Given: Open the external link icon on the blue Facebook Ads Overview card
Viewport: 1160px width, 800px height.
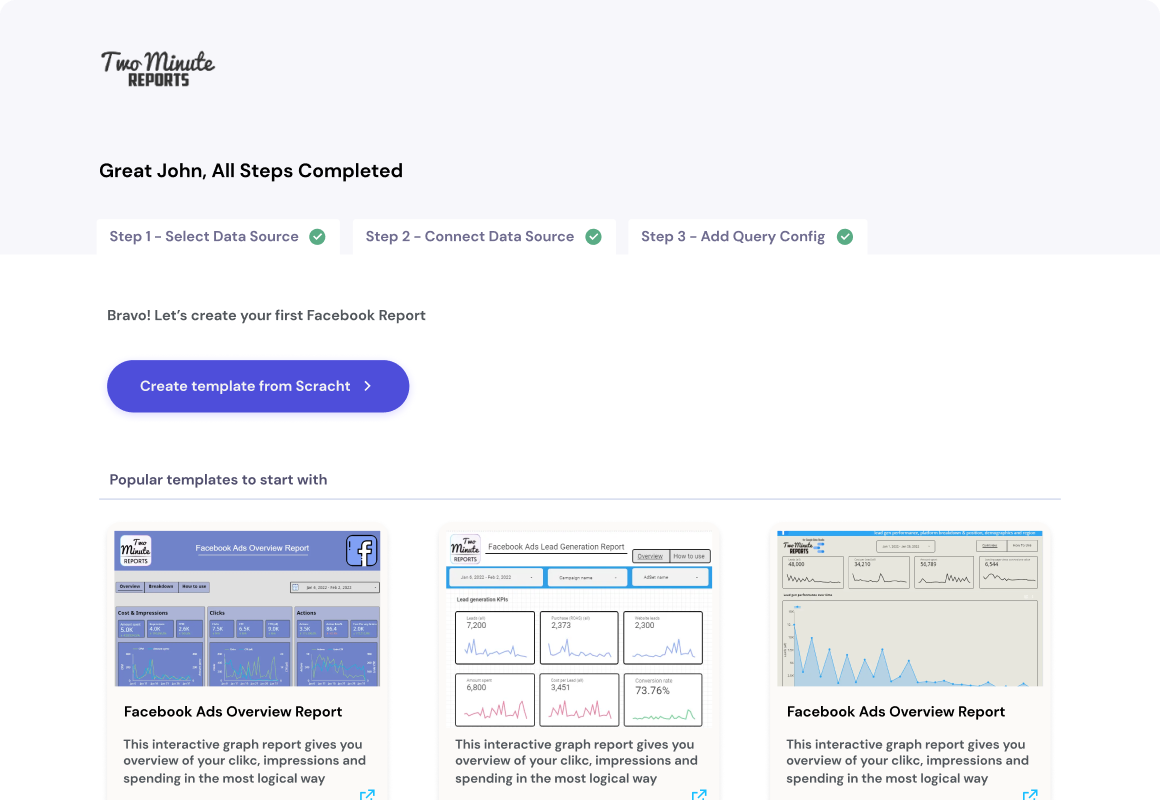Looking at the screenshot, I should [367, 795].
